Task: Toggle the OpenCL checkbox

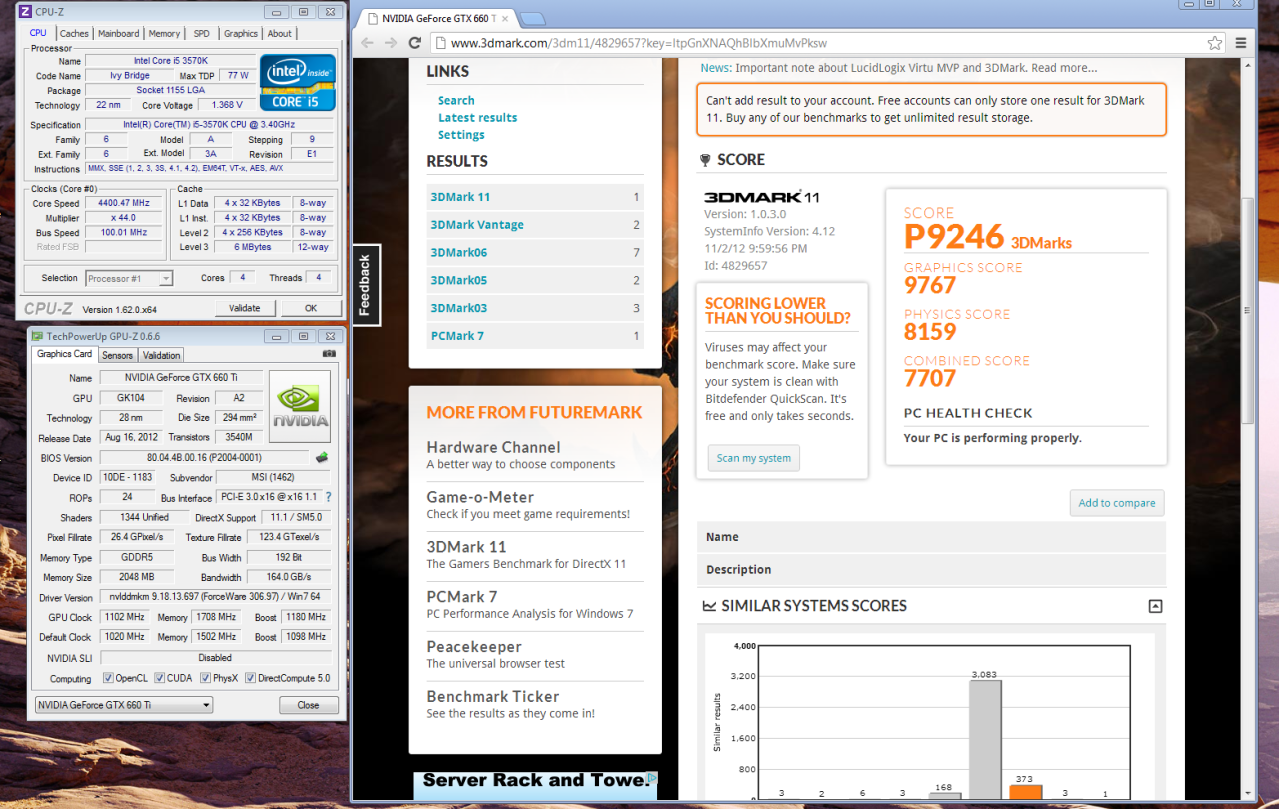Action: pyautogui.click(x=108, y=678)
